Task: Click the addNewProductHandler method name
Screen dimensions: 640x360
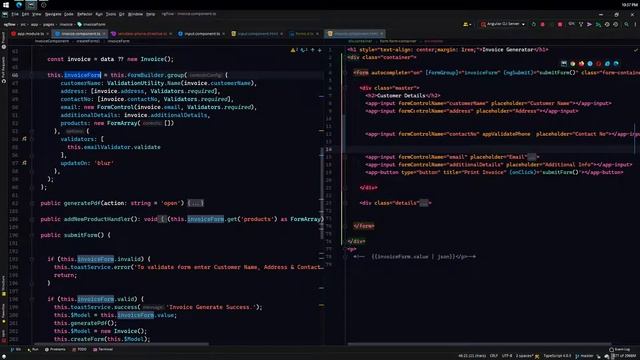Action: click(97, 219)
